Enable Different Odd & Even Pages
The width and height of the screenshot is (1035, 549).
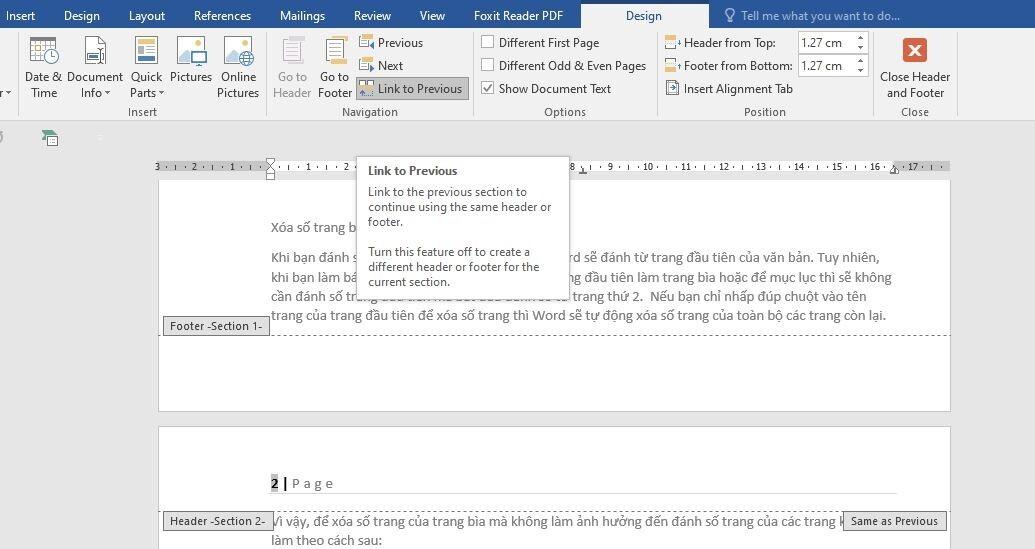(488, 65)
